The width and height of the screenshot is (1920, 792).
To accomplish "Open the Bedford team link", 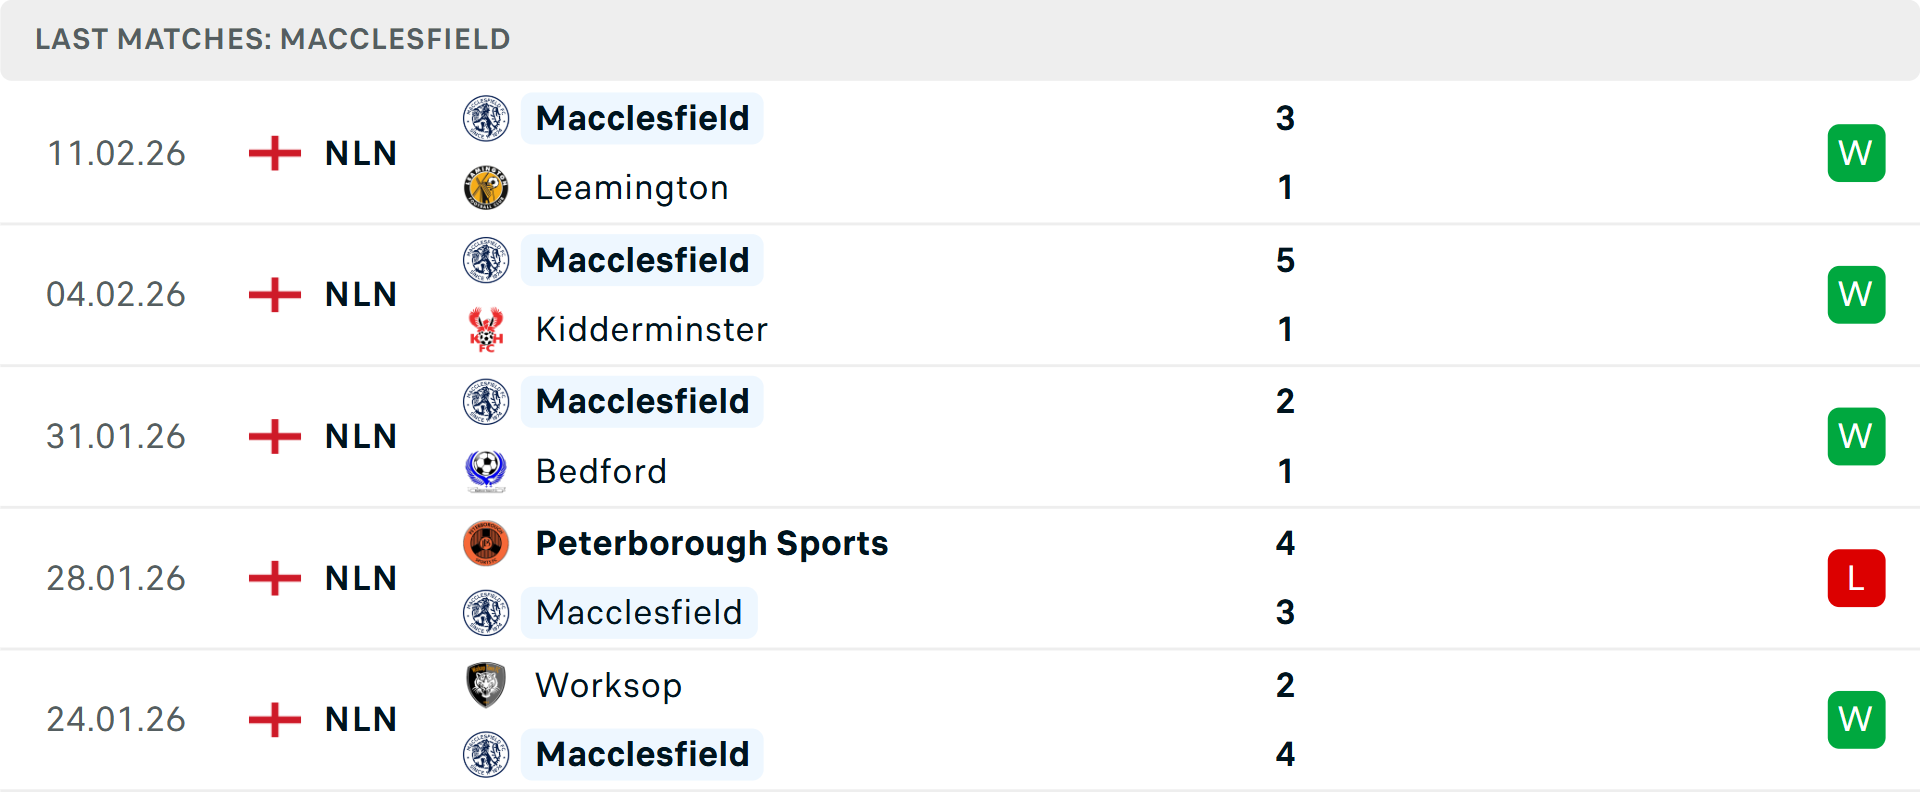I will pyautogui.click(x=601, y=471).
